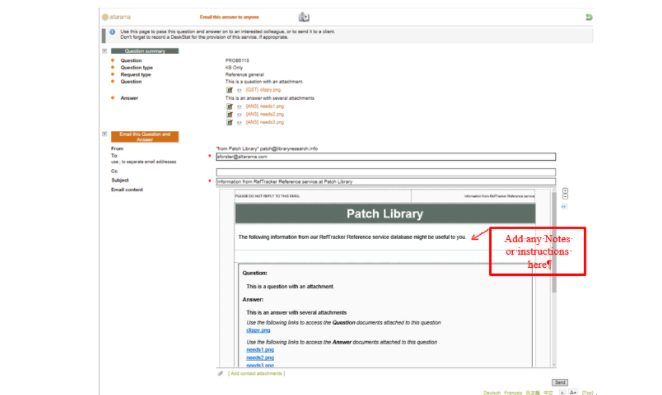Click scrollbar down arrow in email editor

(x=554, y=365)
